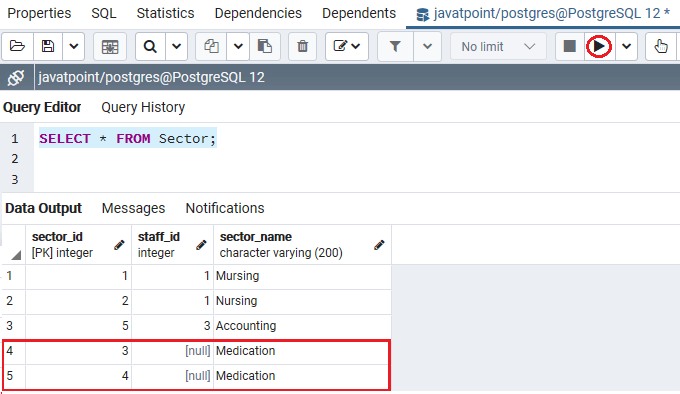Click the select-all corner triangle in grid
680x394 pixels.
pos(16,255)
